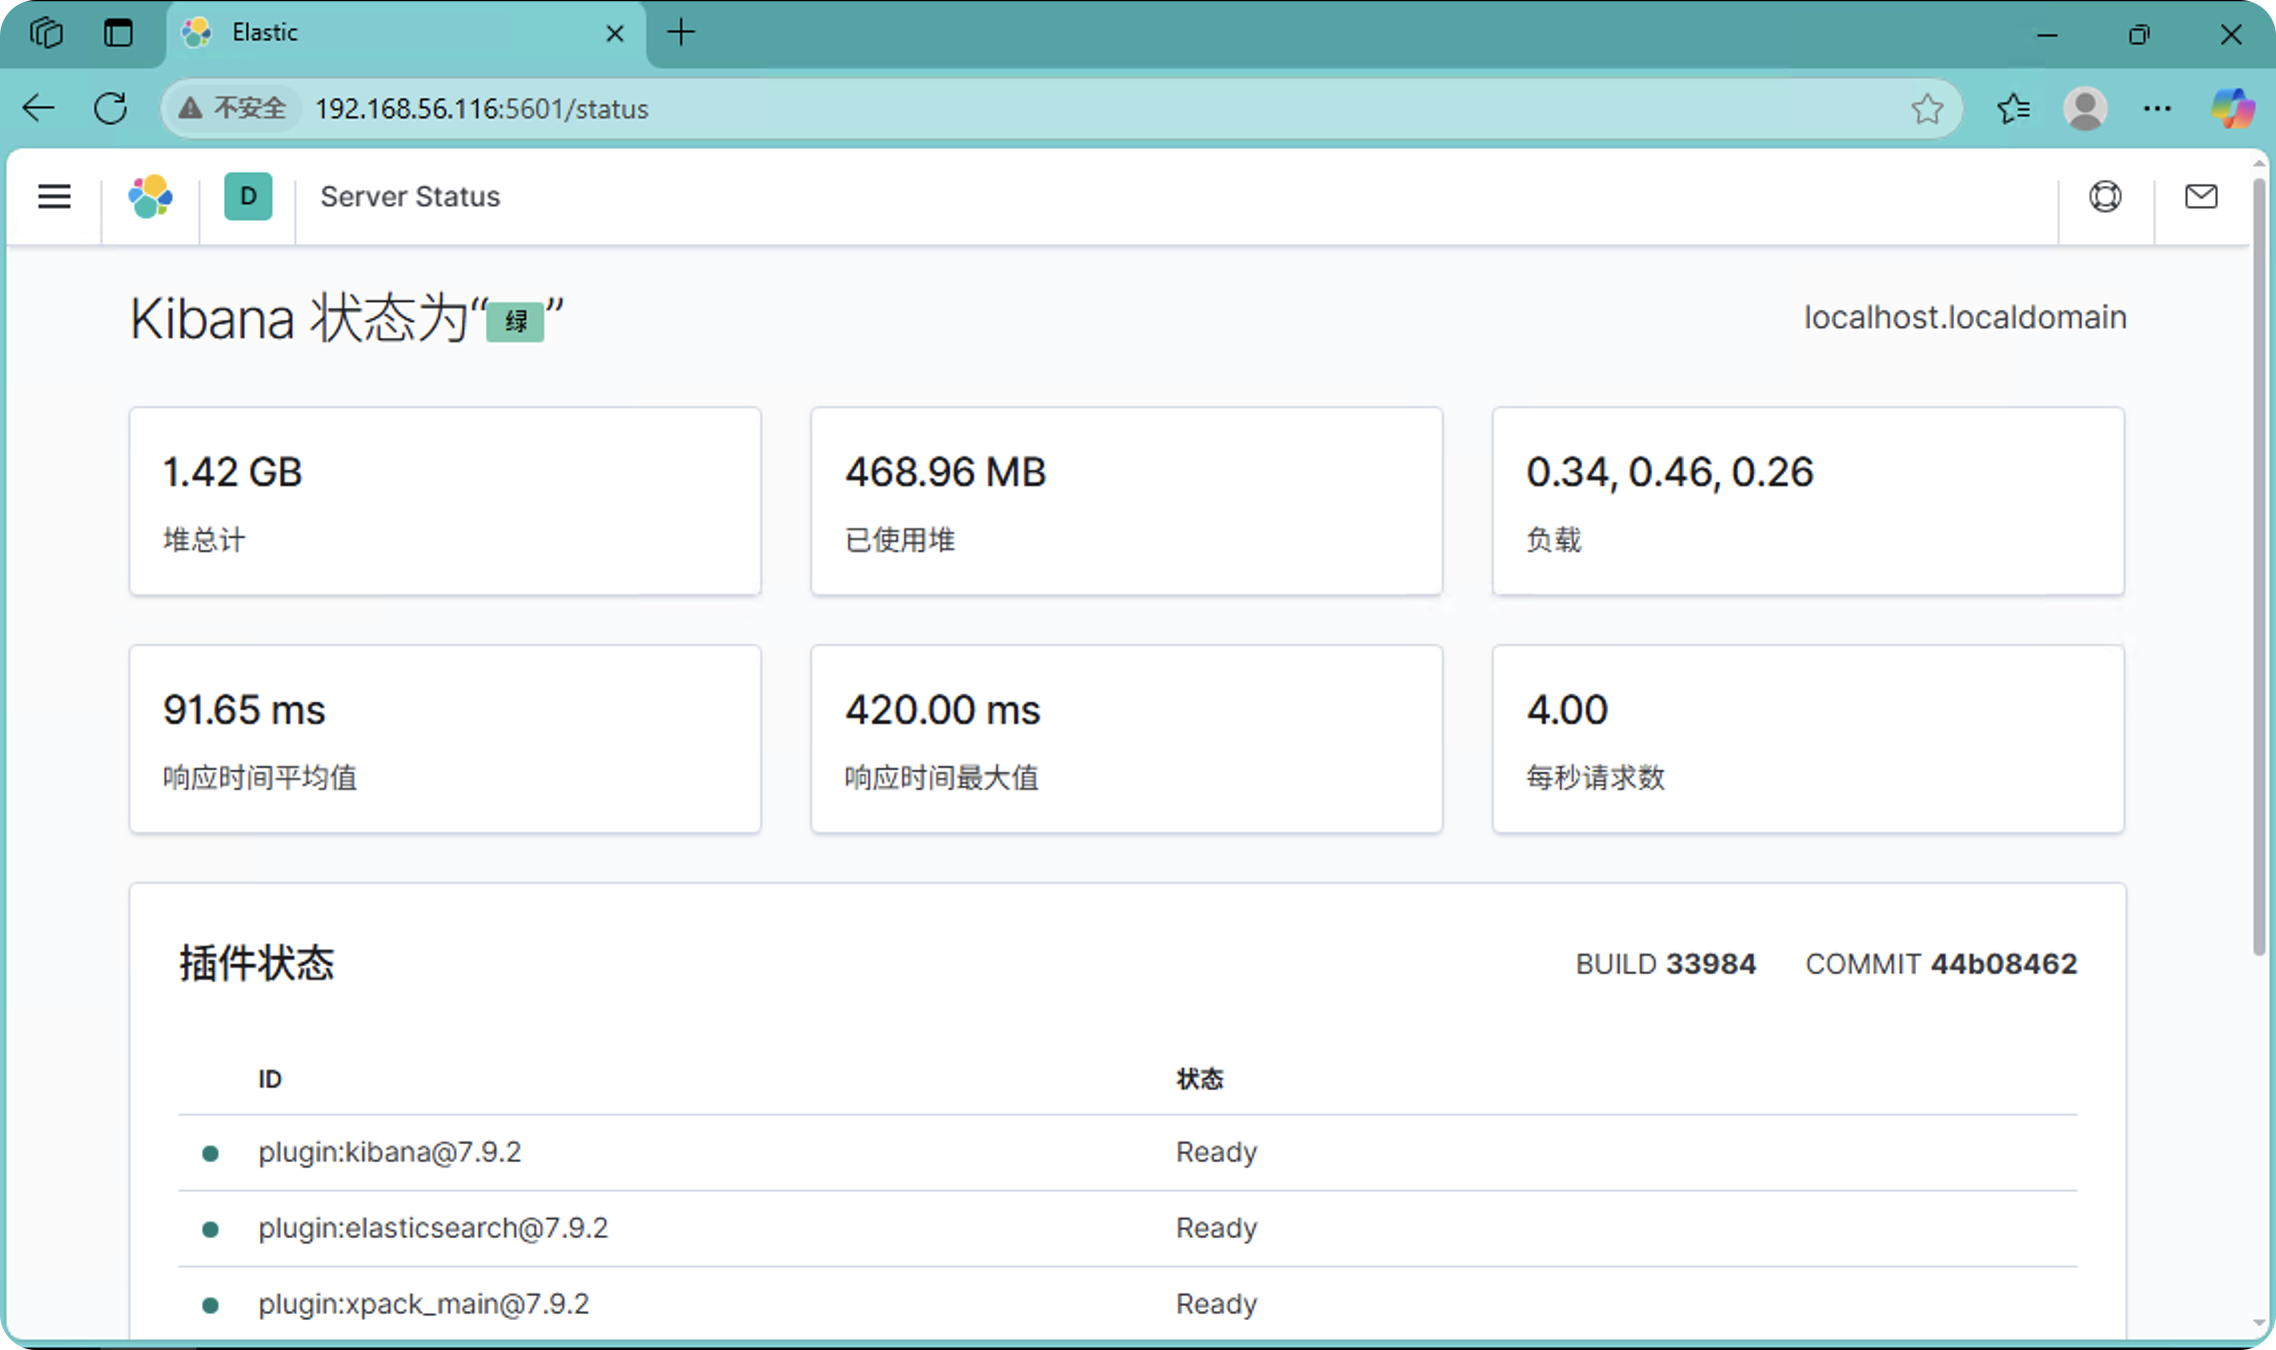Click the not secure site warning

coord(232,108)
